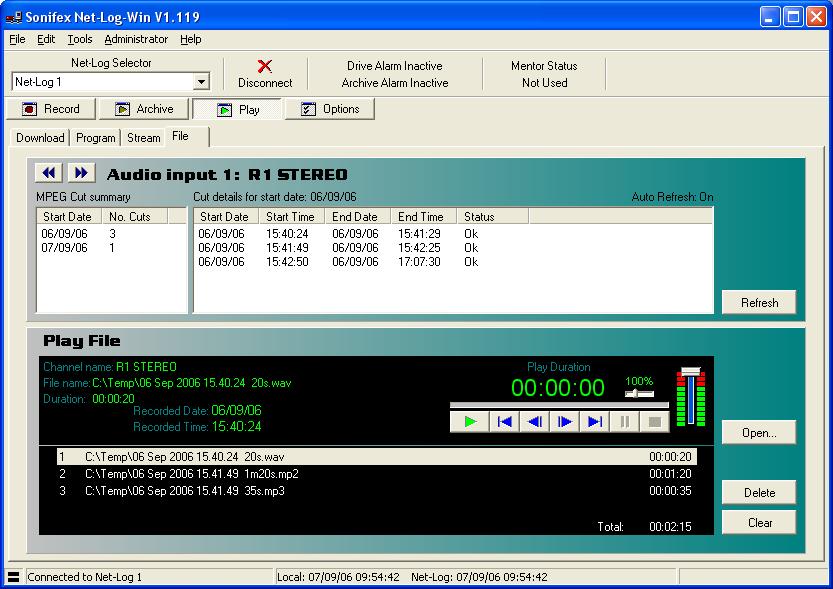Screen dimensions: 833x589
Task: Click the Total 00:02:15 duration value
Action: pos(670,526)
